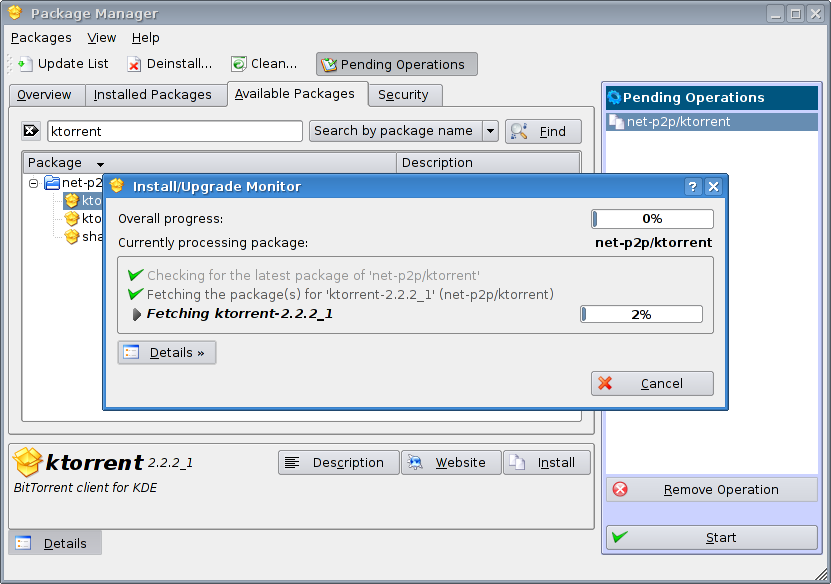Maximize the Package Manager window
This screenshot has width=831, height=584.
coord(795,14)
